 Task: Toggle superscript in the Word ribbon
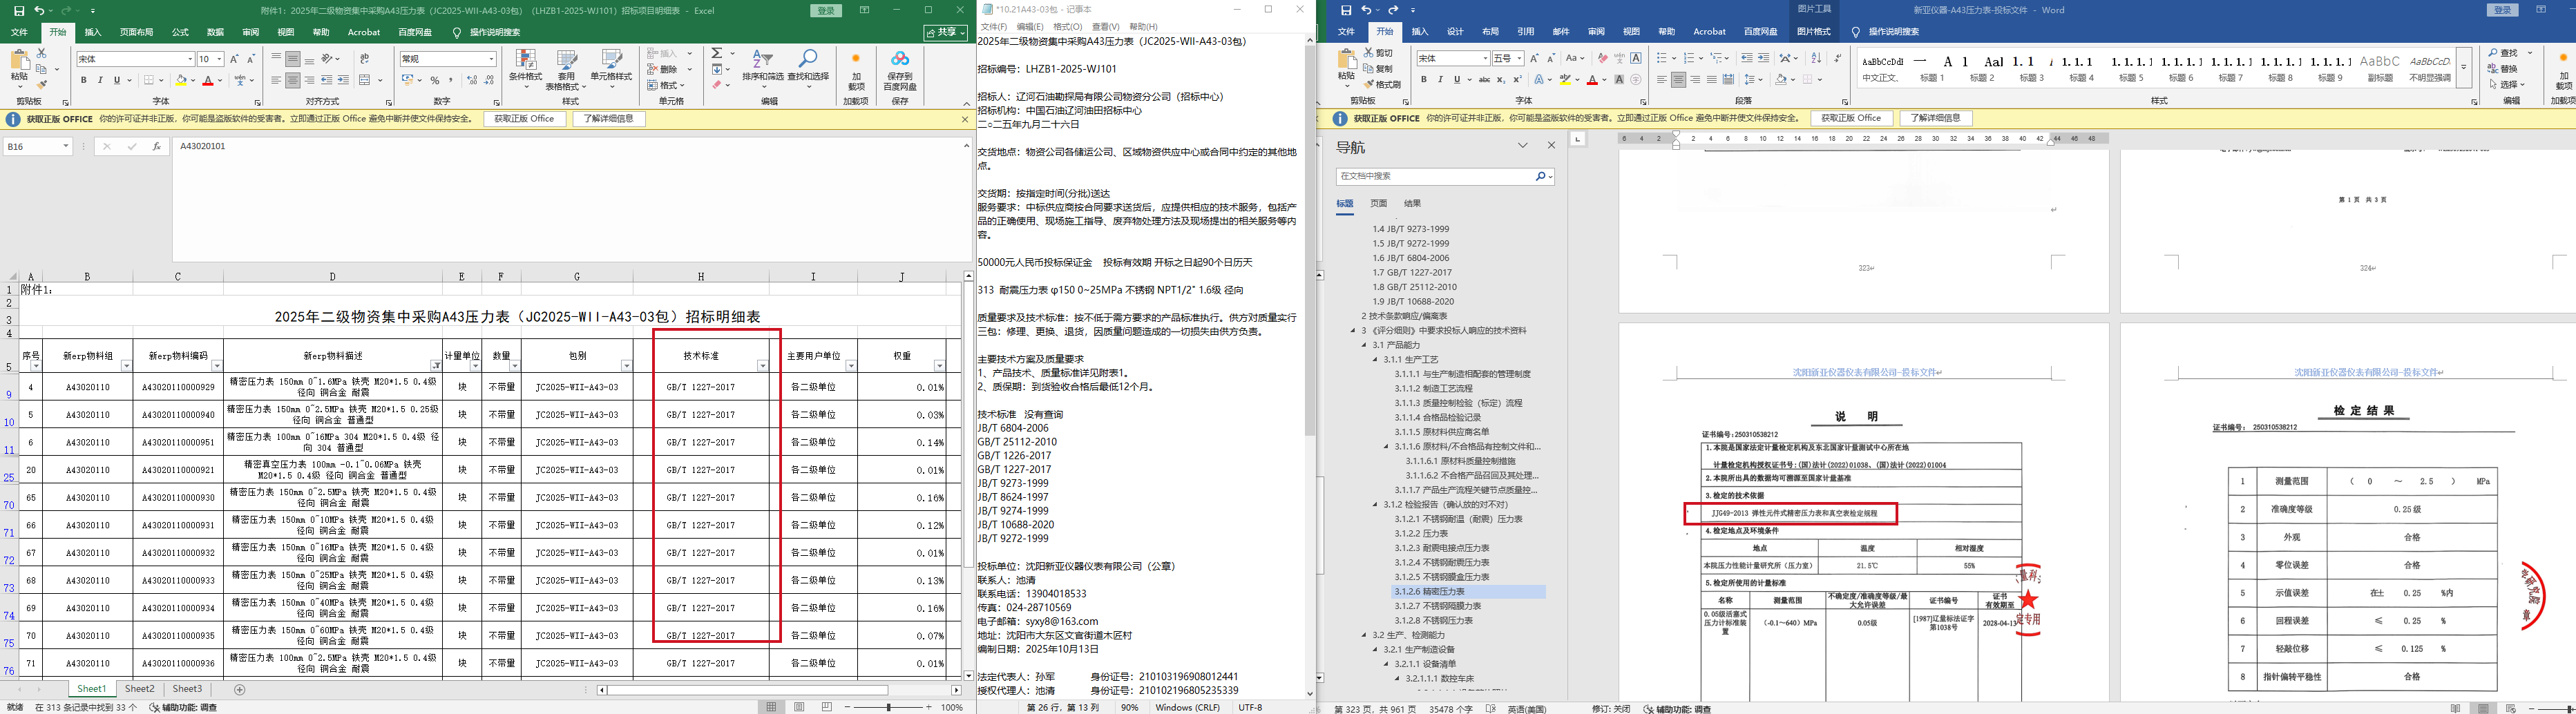(x=1517, y=80)
